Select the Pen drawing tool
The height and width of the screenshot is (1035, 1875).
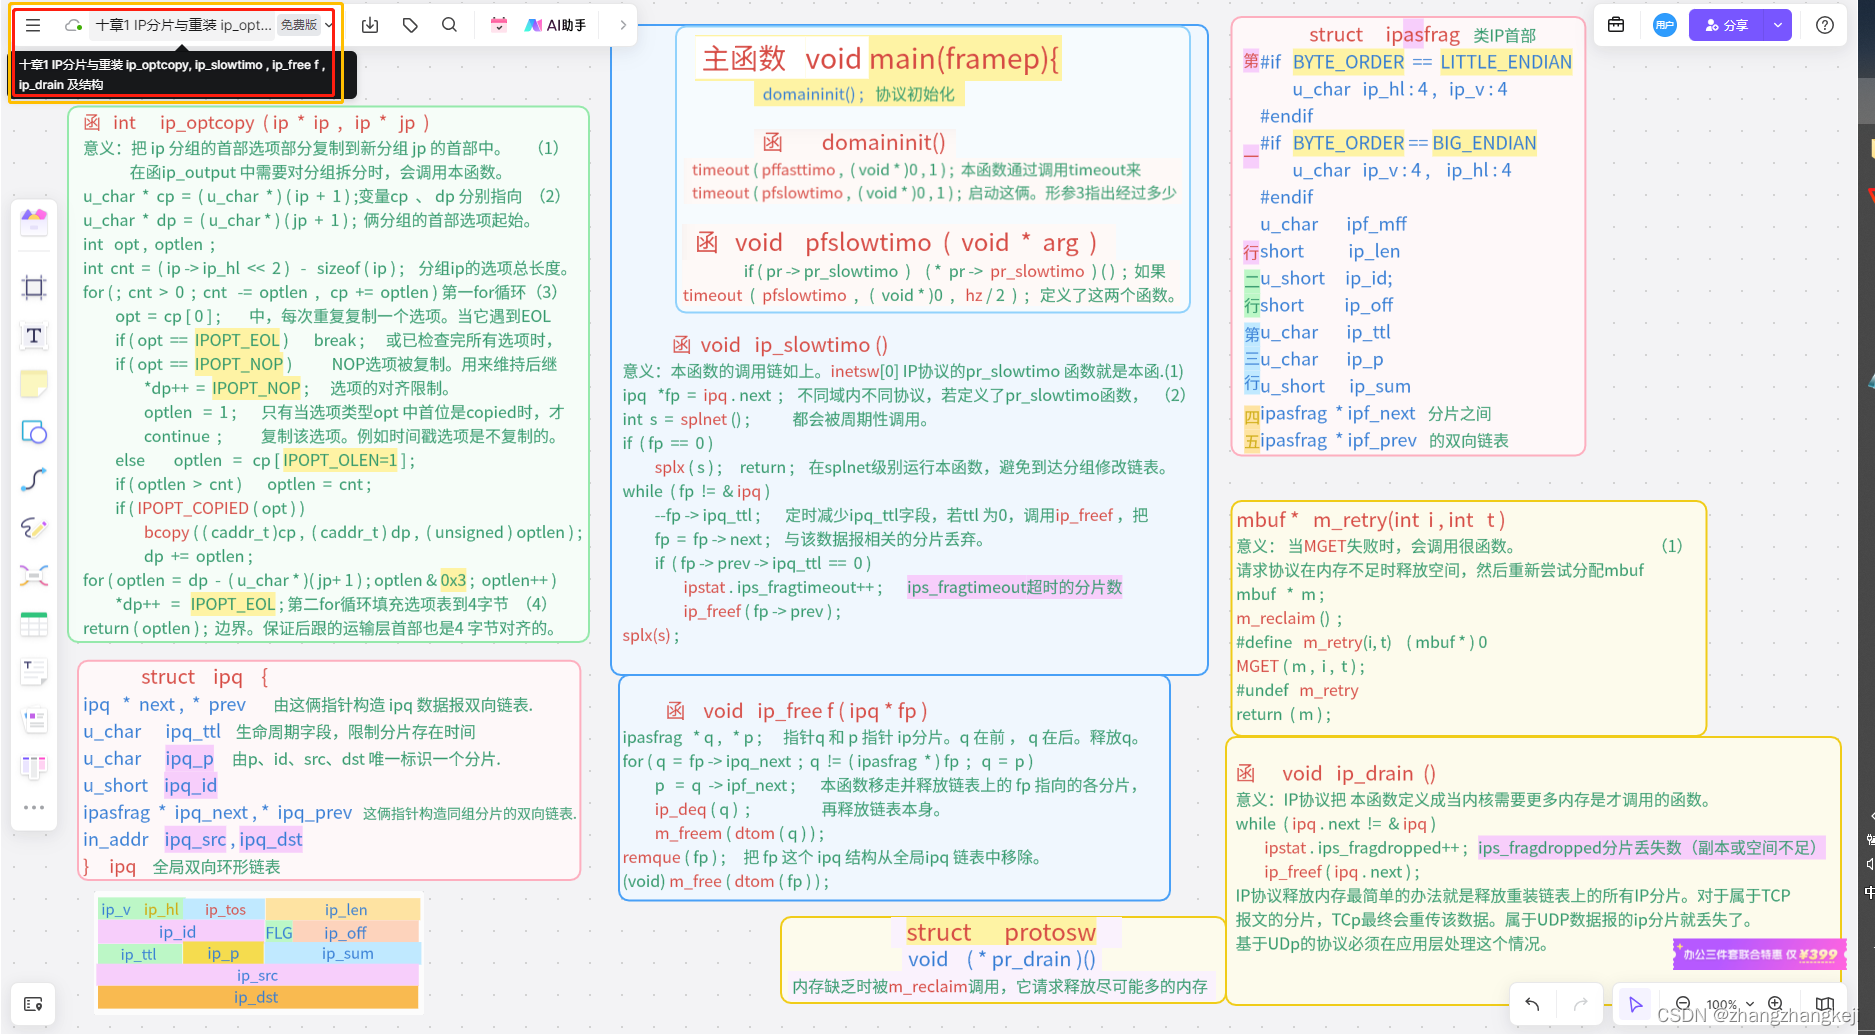click(34, 527)
